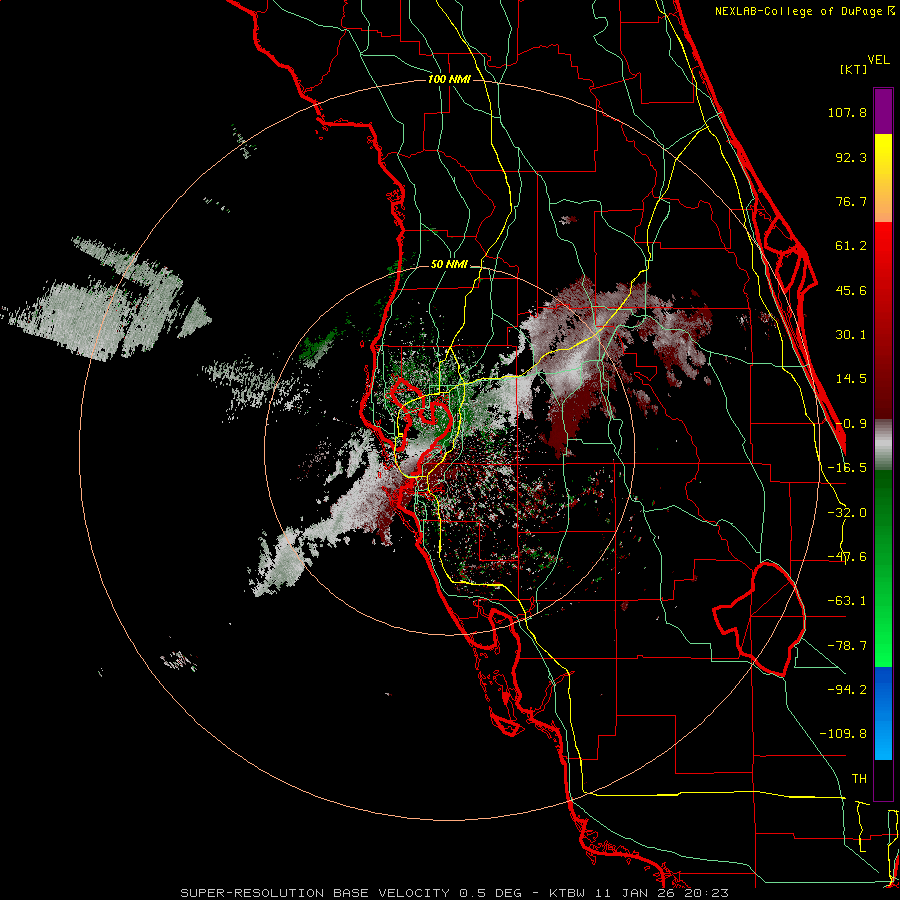Click the 100 NMI range ring label
The height and width of the screenshot is (900, 900).
[x=449, y=79]
